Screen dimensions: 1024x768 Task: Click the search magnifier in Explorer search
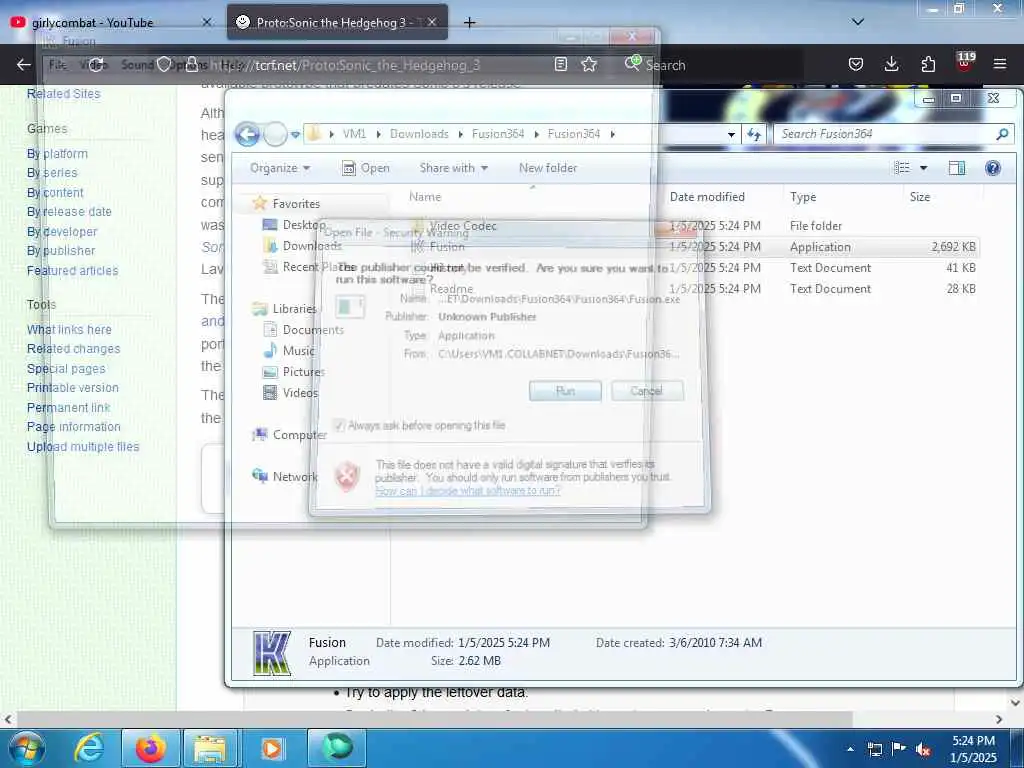pos(1002,134)
